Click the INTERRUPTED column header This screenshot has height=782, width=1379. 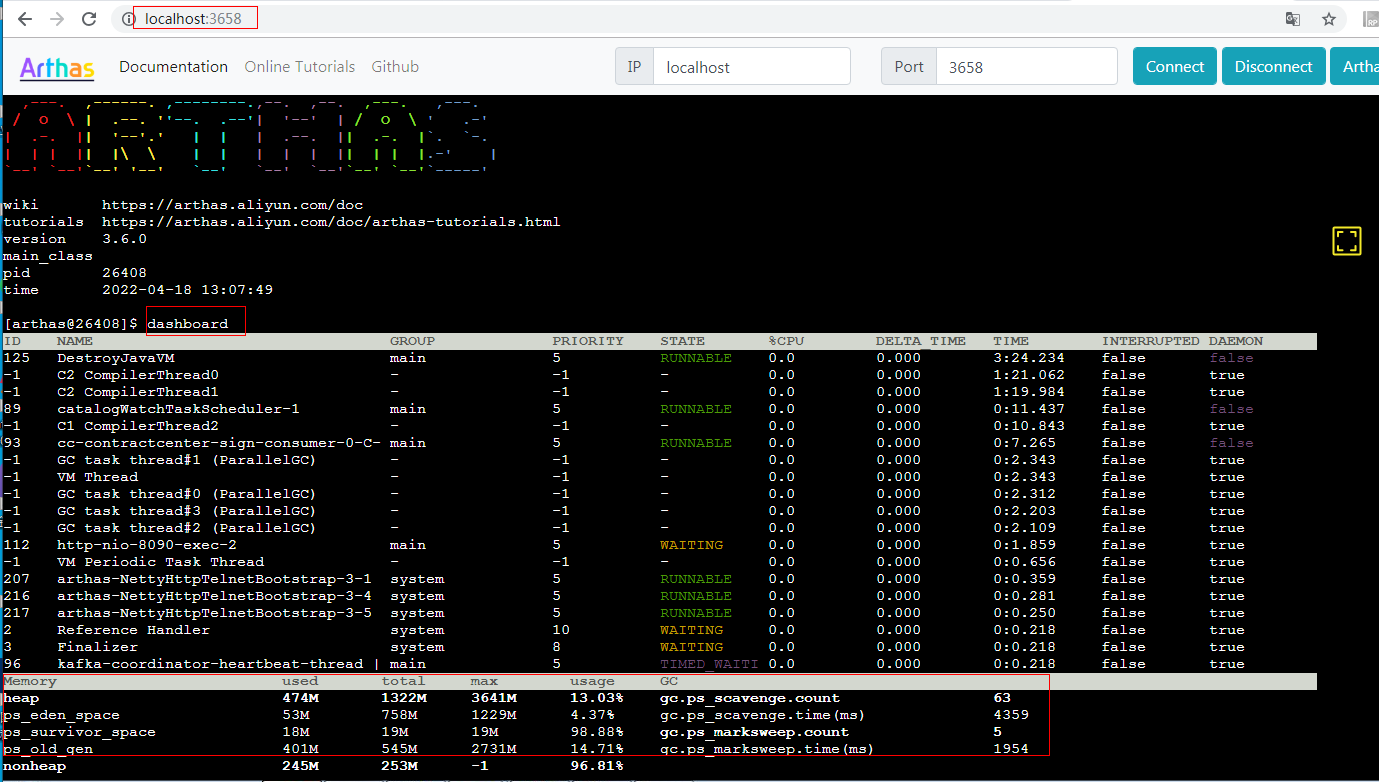pyautogui.click(x=1151, y=341)
